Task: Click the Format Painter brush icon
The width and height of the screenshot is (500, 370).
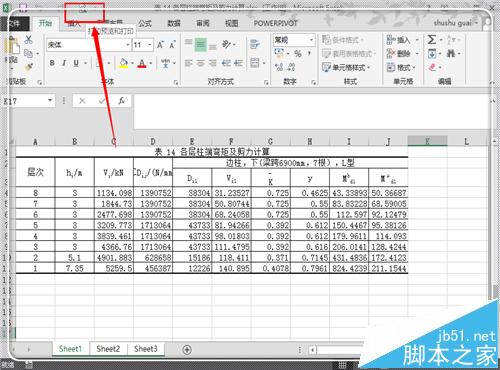Action: click(x=29, y=67)
